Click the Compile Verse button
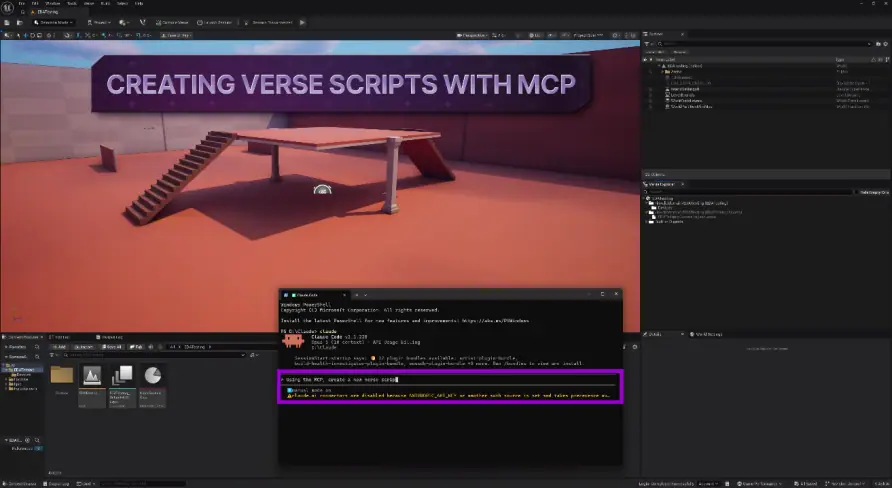This screenshot has height=488, width=892. click(172, 23)
